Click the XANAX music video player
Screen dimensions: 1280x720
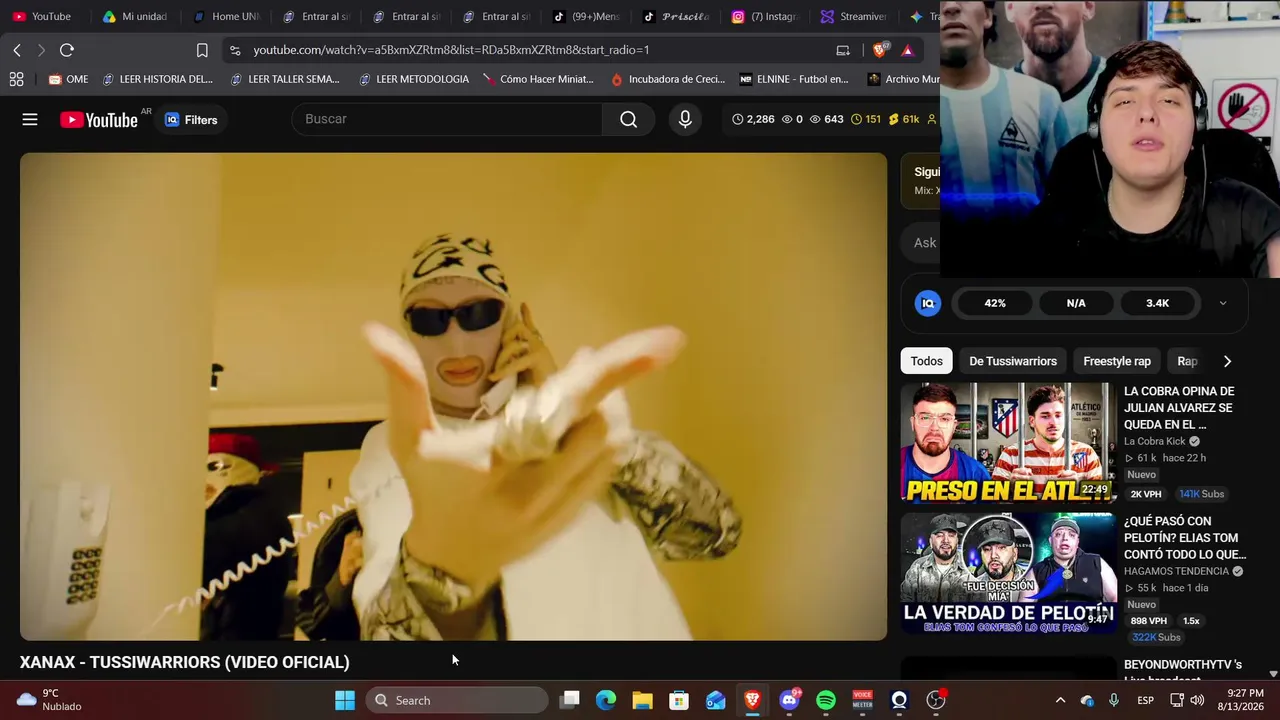pos(453,396)
